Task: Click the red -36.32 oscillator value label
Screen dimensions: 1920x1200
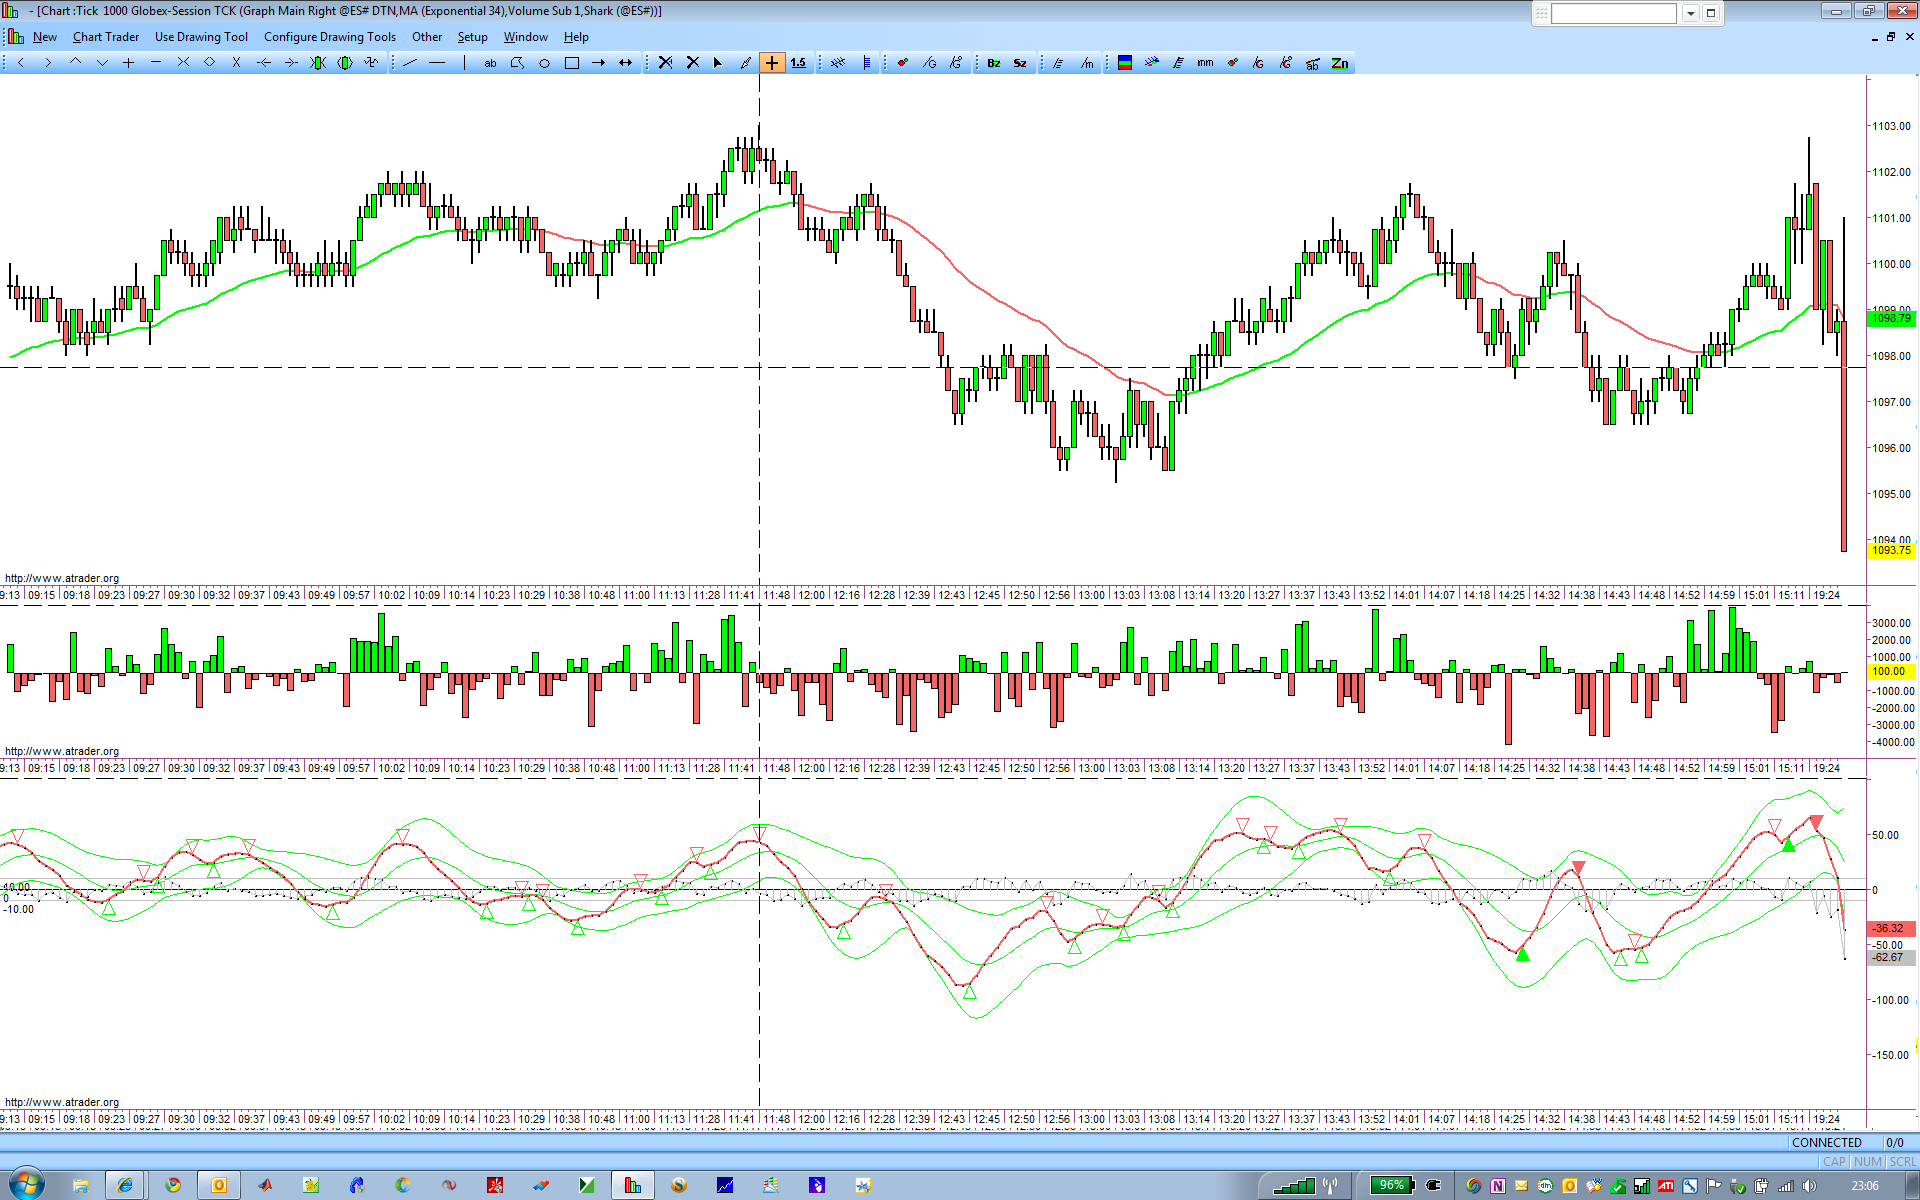Action: click(x=1890, y=928)
